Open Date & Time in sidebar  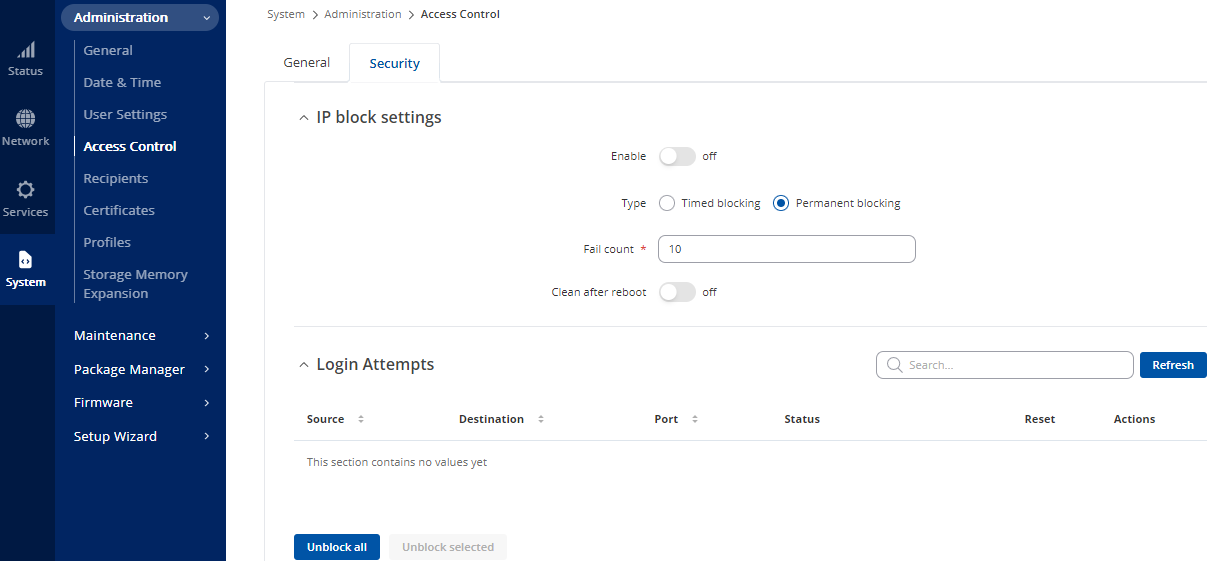(122, 82)
